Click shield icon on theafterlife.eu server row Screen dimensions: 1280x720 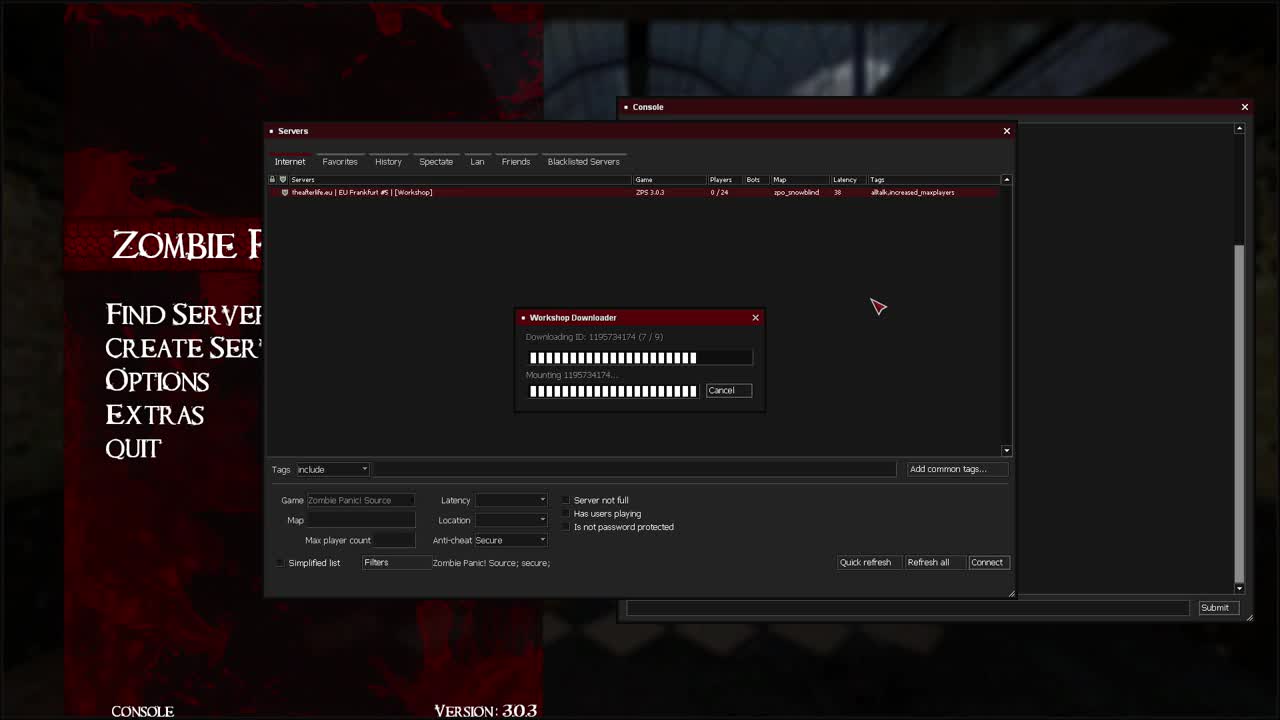[x=284, y=192]
